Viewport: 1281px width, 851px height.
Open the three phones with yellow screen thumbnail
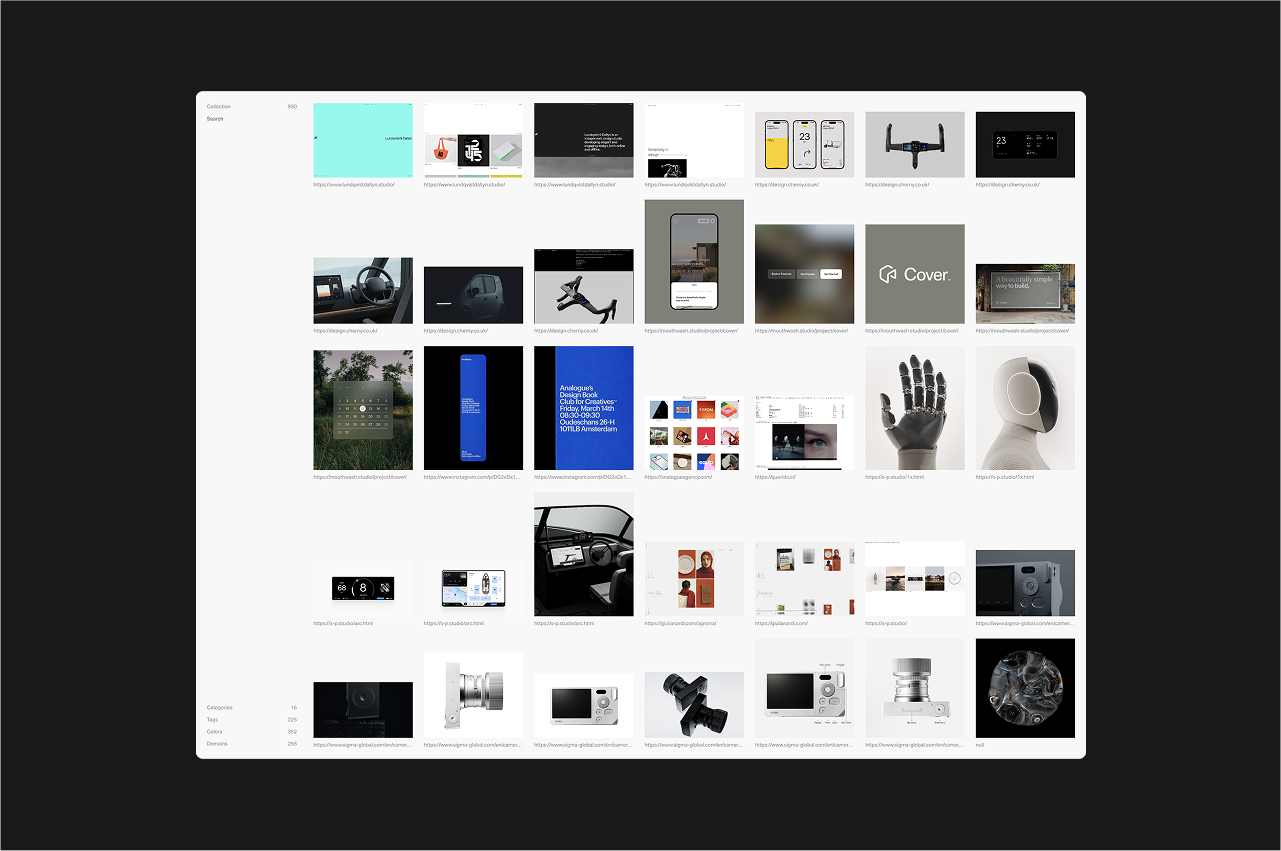pos(804,145)
